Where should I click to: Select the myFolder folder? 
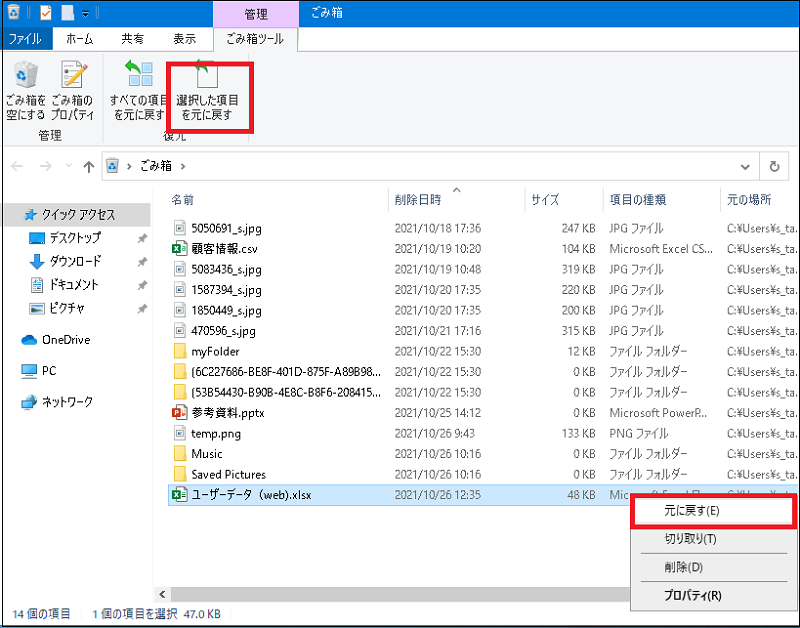coord(215,351)
